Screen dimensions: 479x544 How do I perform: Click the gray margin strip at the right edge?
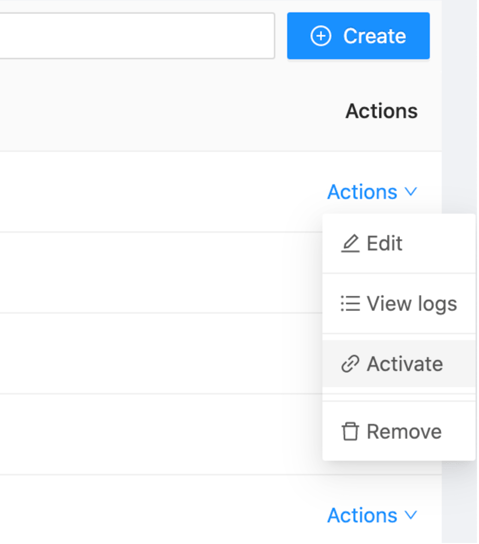(460, 104)
